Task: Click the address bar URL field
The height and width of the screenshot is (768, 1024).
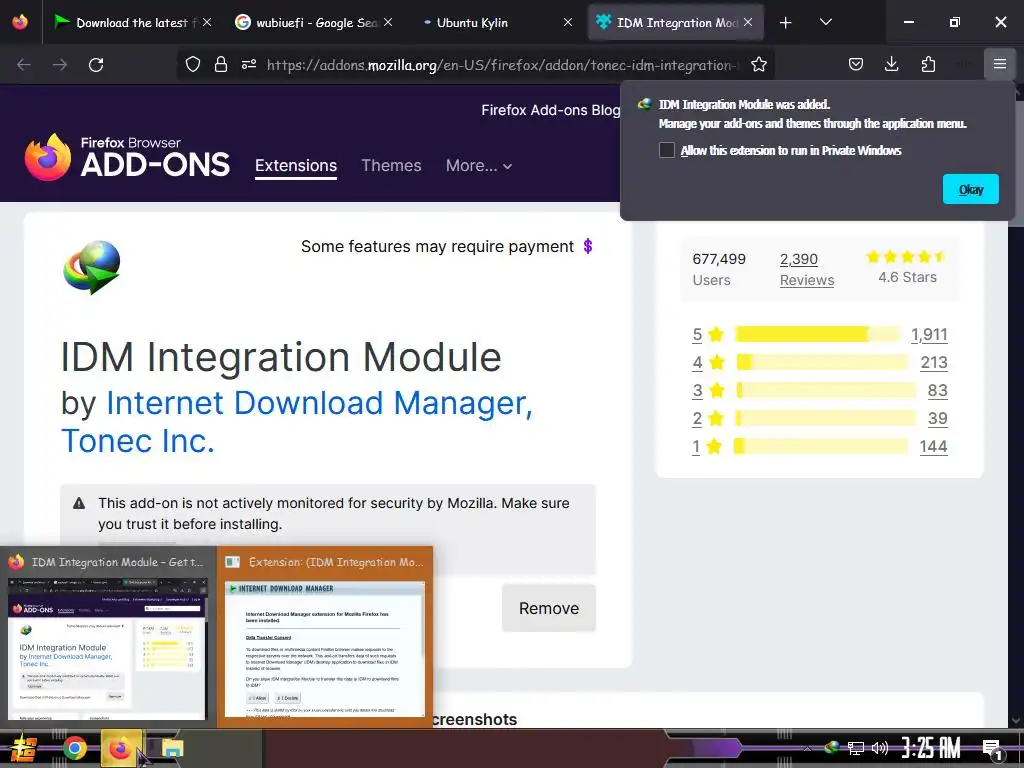Action: (x=503, y=64)
